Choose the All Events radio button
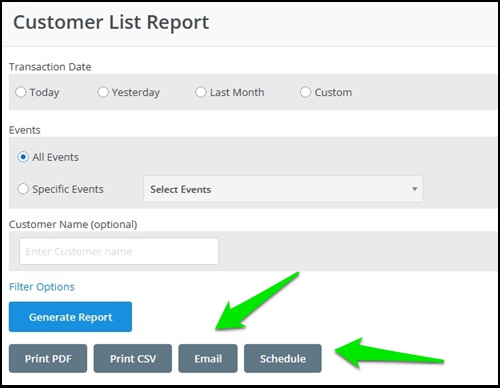Image resolution: width=500 pixels, height=388 pixels. pyautogui.click(x=23, y=157)
